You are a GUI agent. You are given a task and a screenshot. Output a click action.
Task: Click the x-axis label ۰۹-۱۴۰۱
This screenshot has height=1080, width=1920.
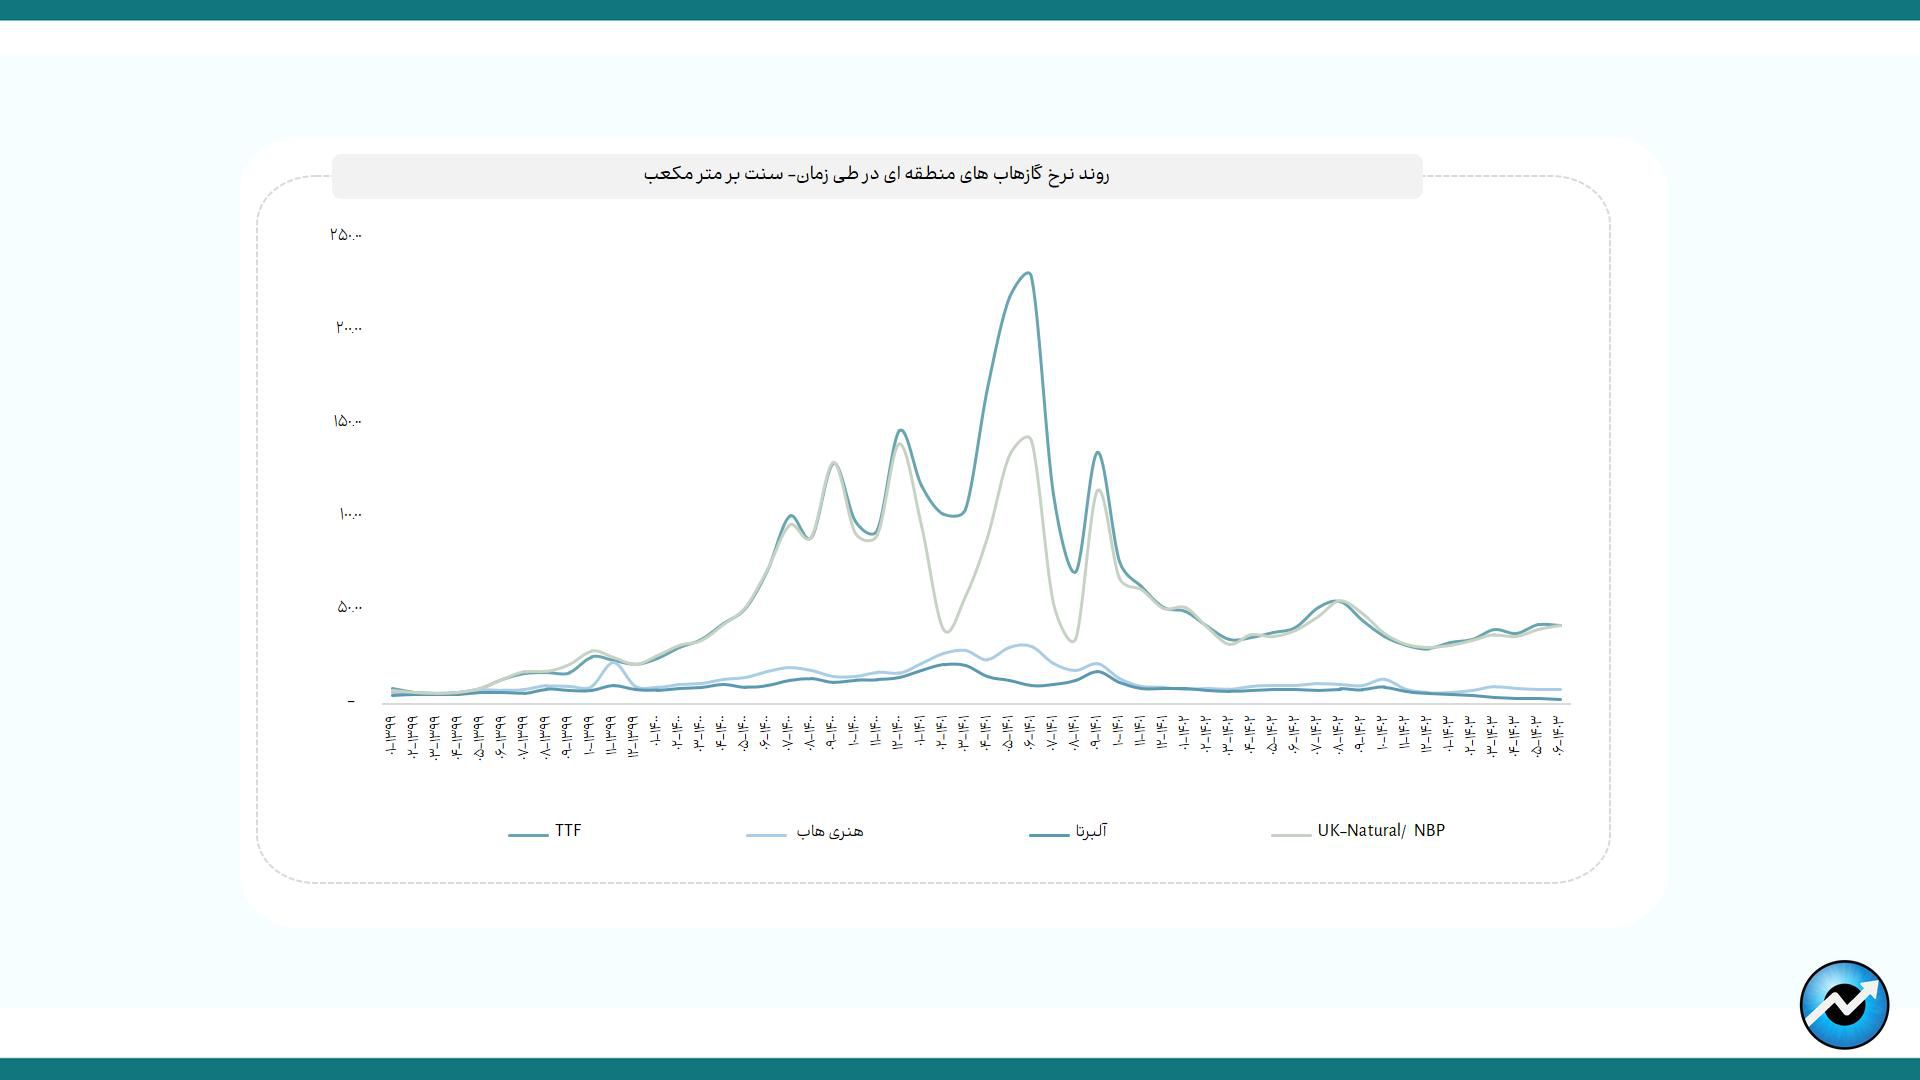1095,736
